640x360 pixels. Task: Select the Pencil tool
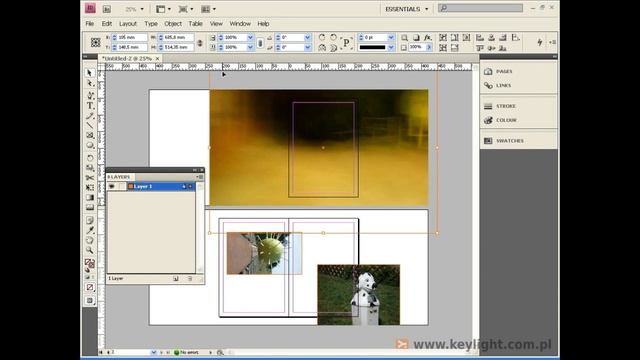click(90, 116)
